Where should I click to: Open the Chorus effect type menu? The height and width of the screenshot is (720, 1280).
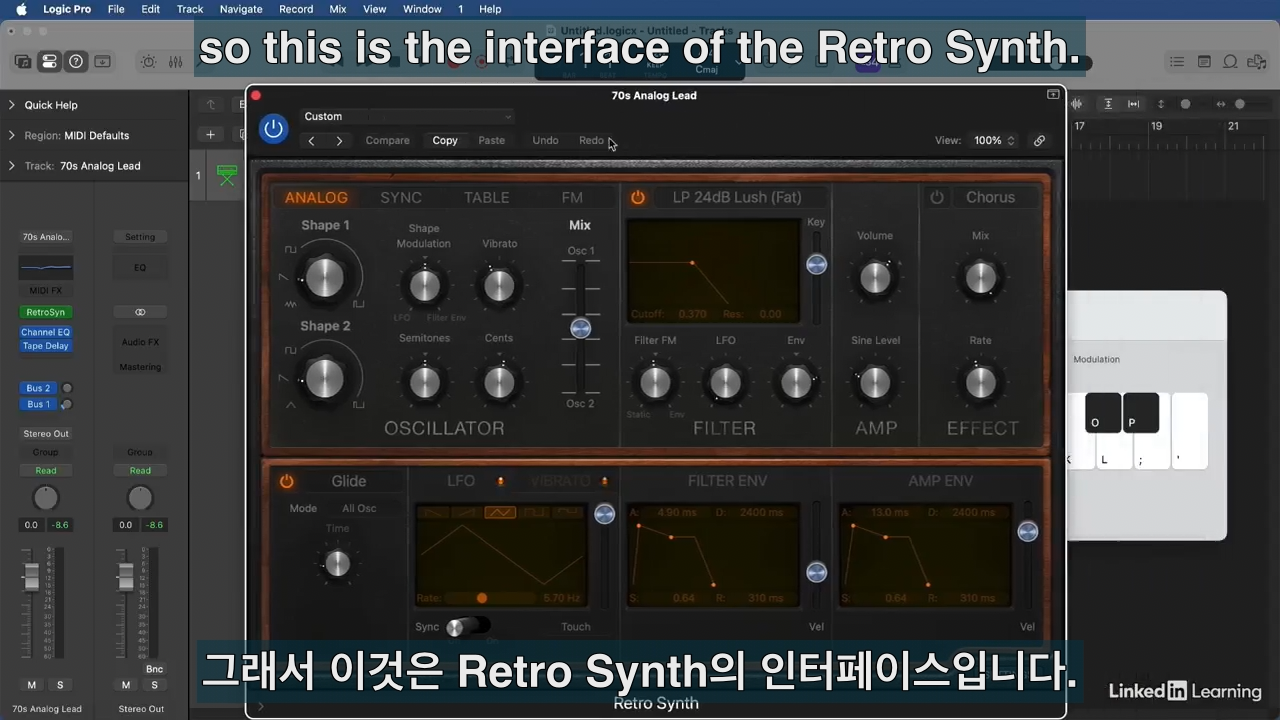990,197
